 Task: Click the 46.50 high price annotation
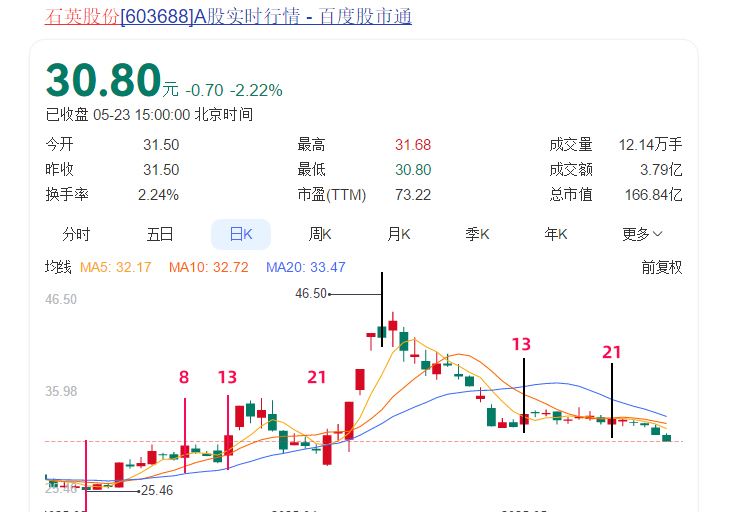coord(311,293)
